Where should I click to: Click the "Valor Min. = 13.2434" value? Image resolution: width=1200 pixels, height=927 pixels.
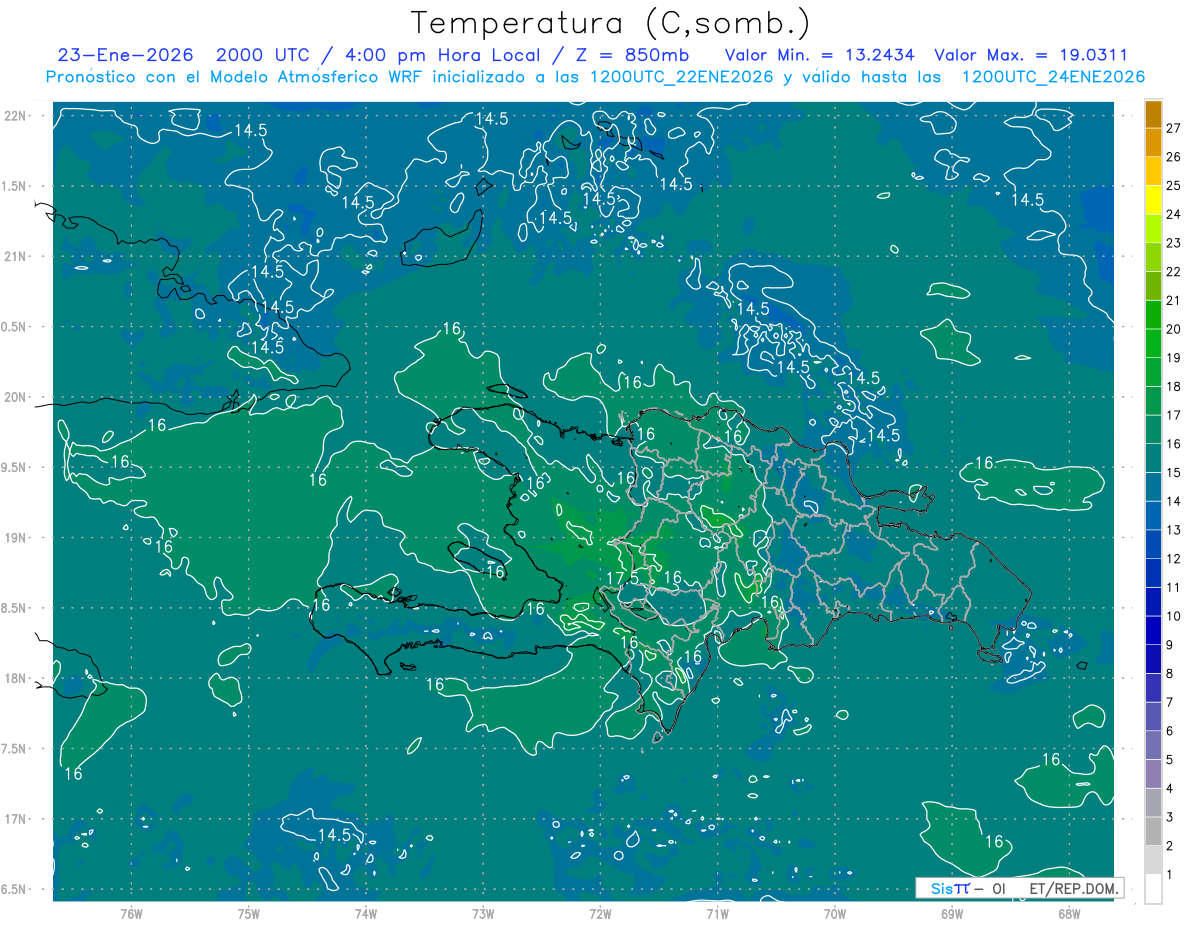click(x=820, y=55)
